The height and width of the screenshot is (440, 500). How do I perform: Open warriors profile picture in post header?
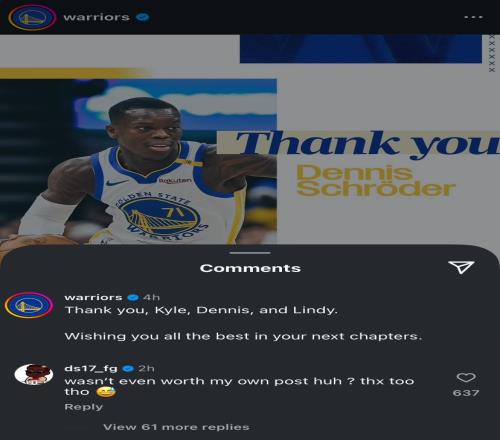point(32,17)
